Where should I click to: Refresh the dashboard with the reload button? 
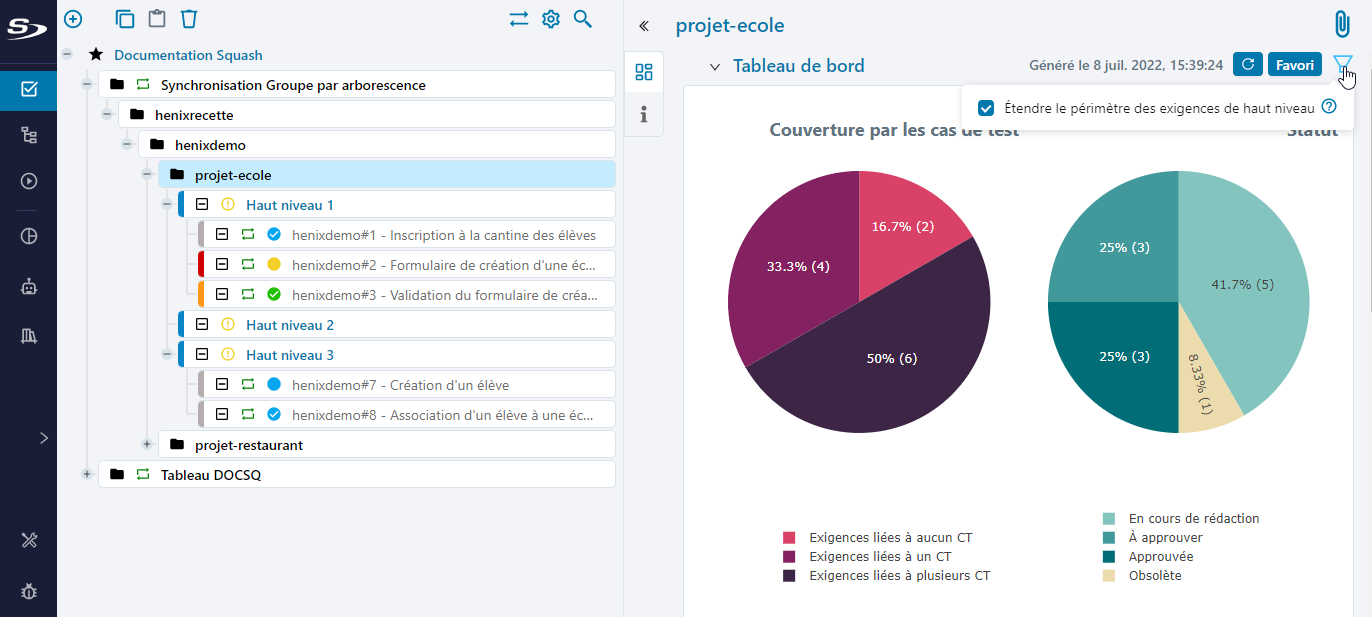click(x=1247, y=65)
